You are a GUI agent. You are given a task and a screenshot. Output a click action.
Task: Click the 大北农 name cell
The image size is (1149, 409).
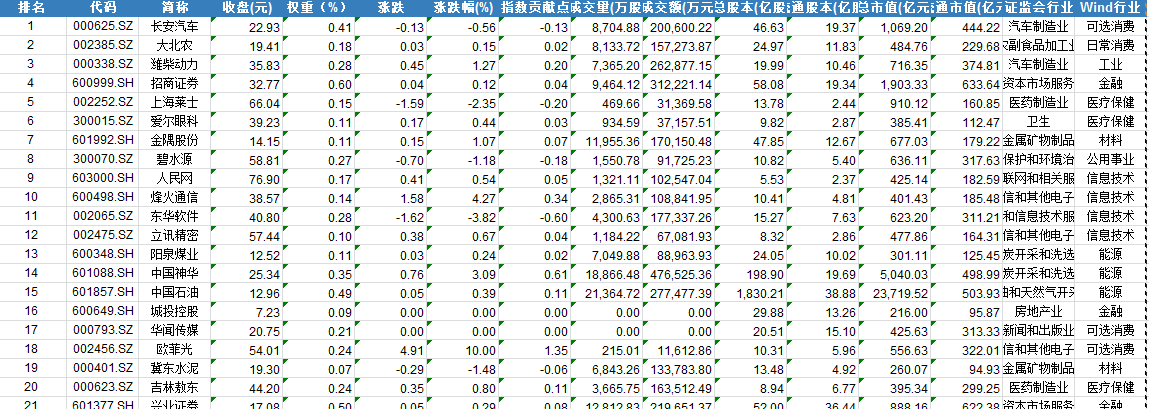pyautogui.click(x=174, y=46)
